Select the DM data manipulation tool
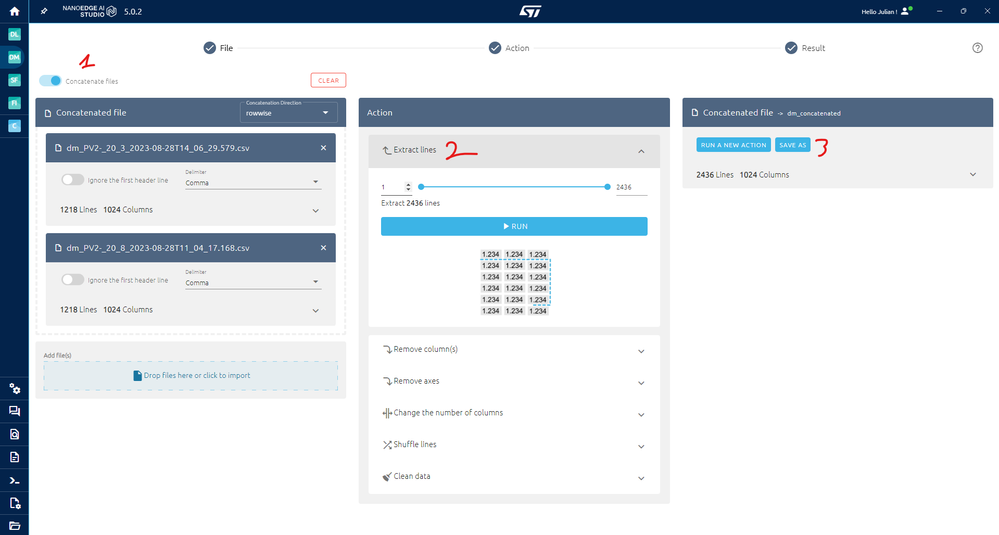 [x=14, y=57]
